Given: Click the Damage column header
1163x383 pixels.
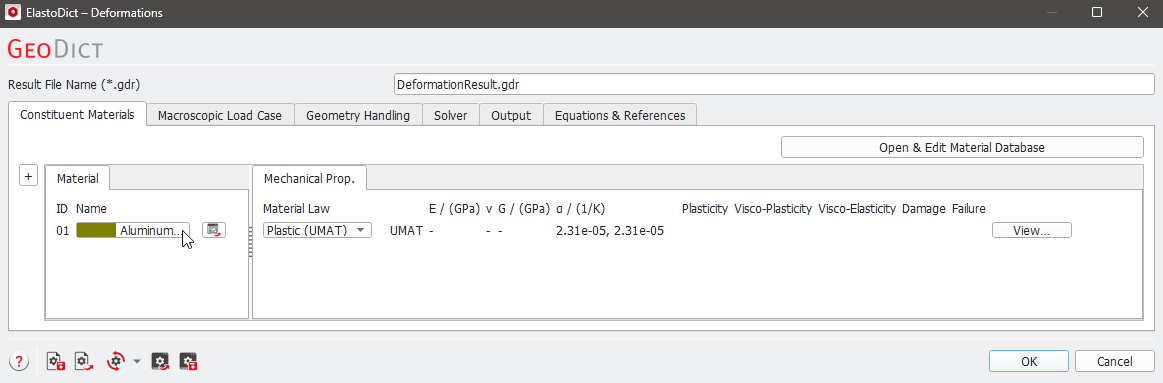Looking at the screenshot, I should point(923,209).
